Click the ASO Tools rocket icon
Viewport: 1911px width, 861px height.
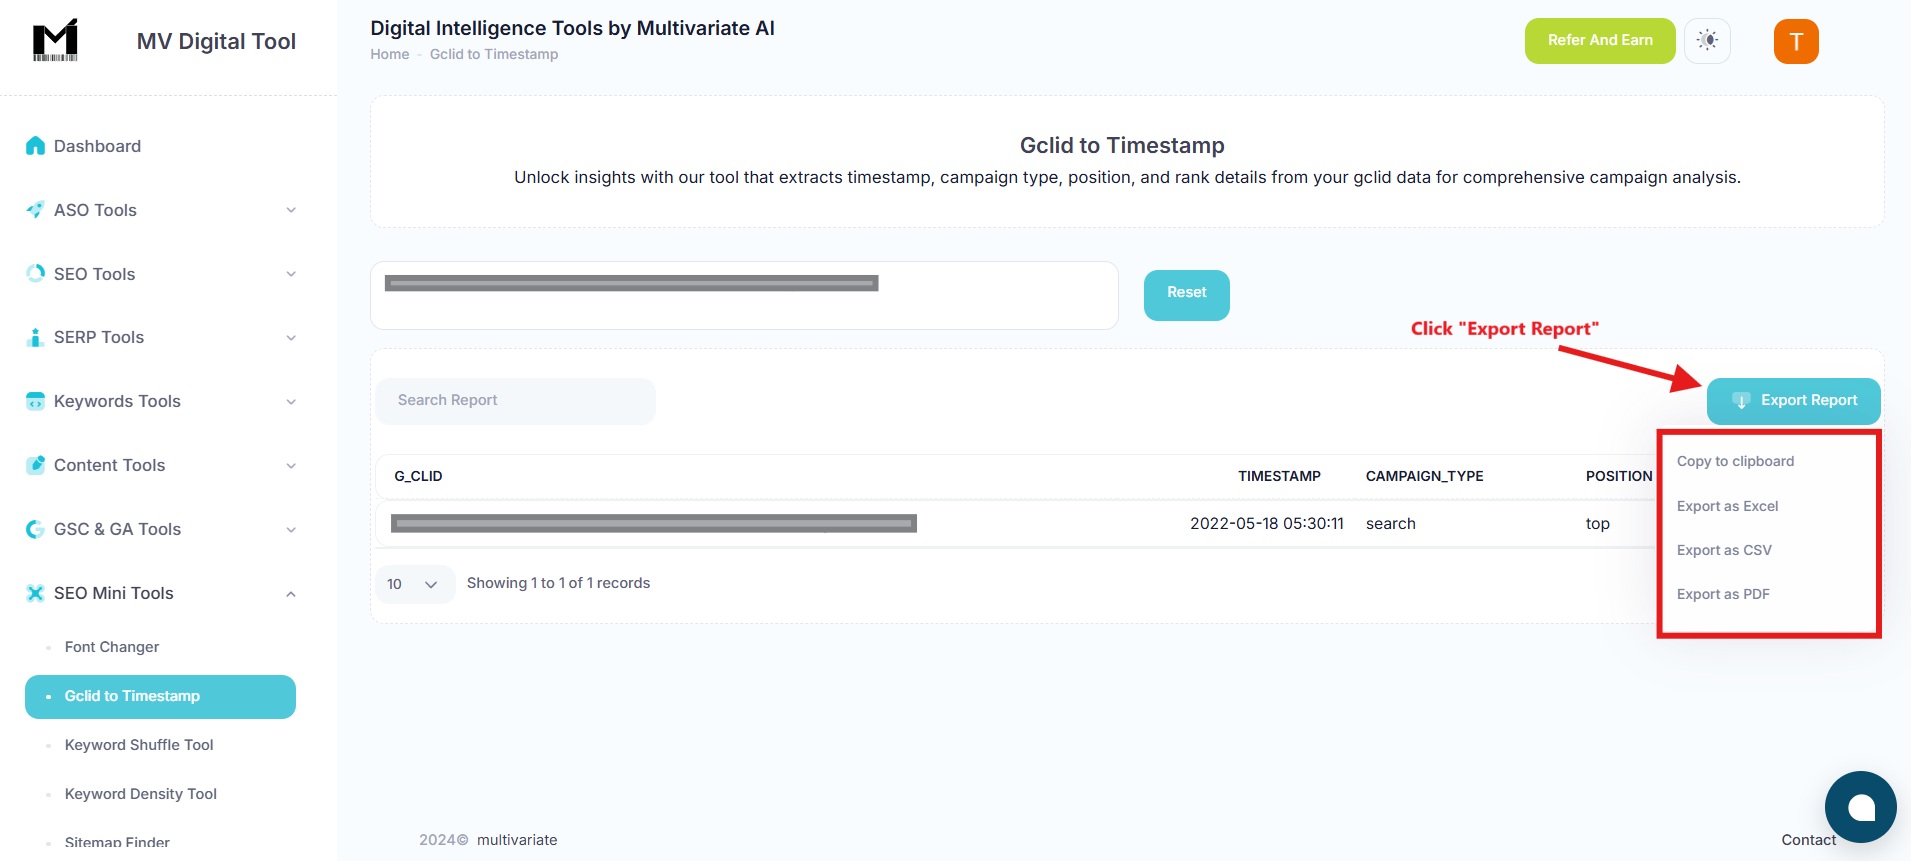click(x=35, y=210)
